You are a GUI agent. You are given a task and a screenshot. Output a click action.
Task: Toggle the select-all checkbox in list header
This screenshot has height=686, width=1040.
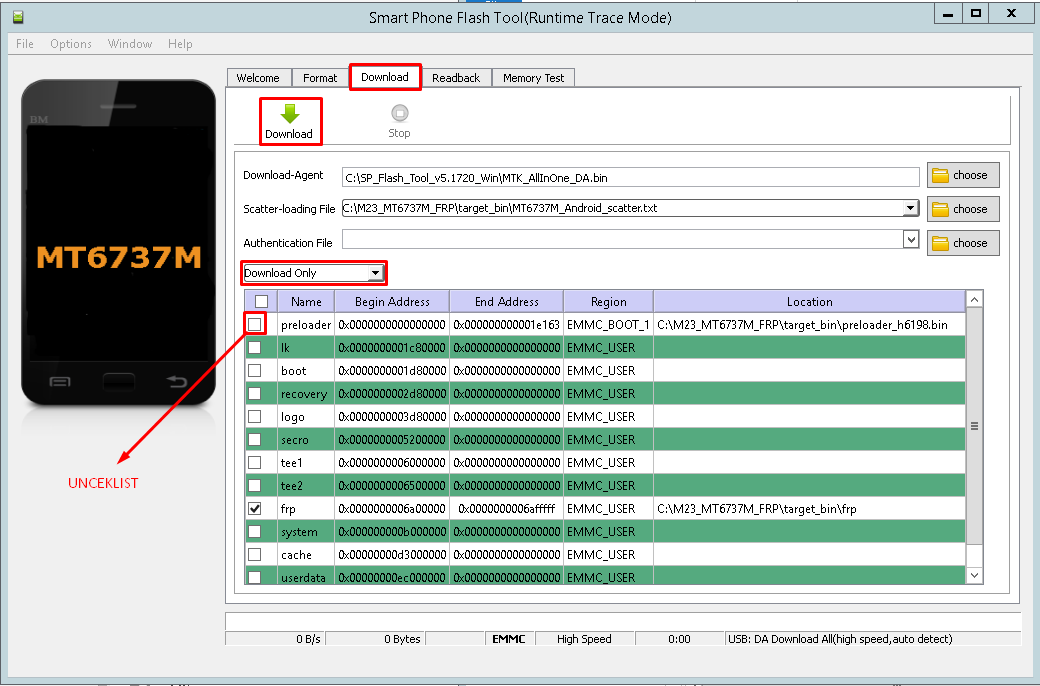261,301
